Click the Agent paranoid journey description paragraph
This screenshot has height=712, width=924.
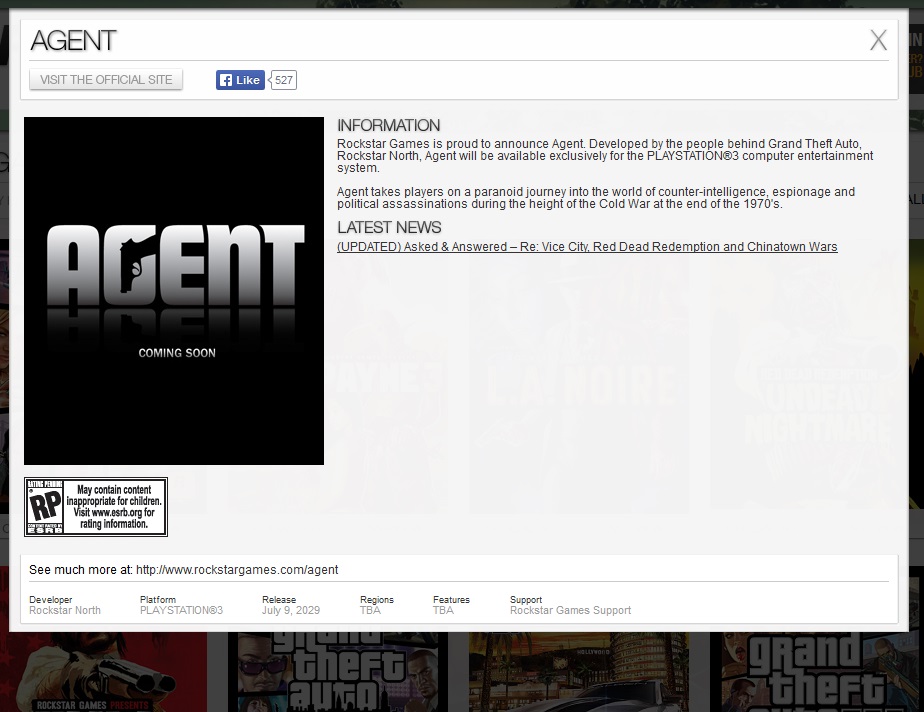(x=596, y=198)
